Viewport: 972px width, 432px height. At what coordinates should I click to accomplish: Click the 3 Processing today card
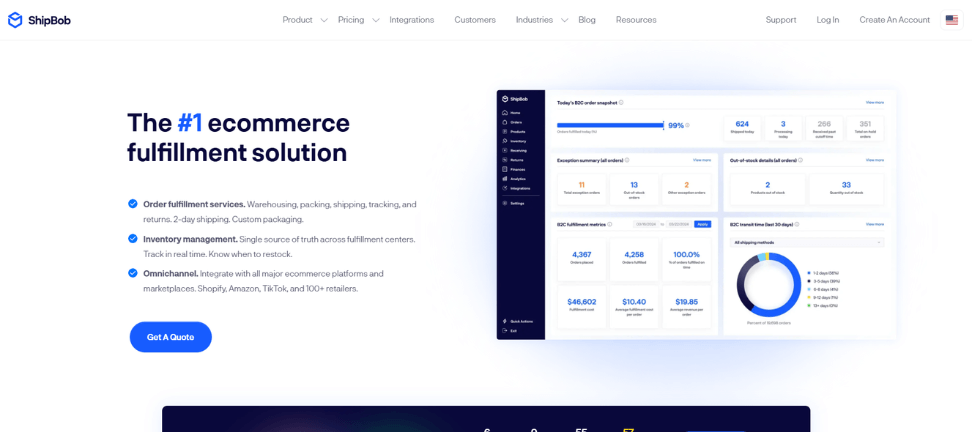point(783,128)
